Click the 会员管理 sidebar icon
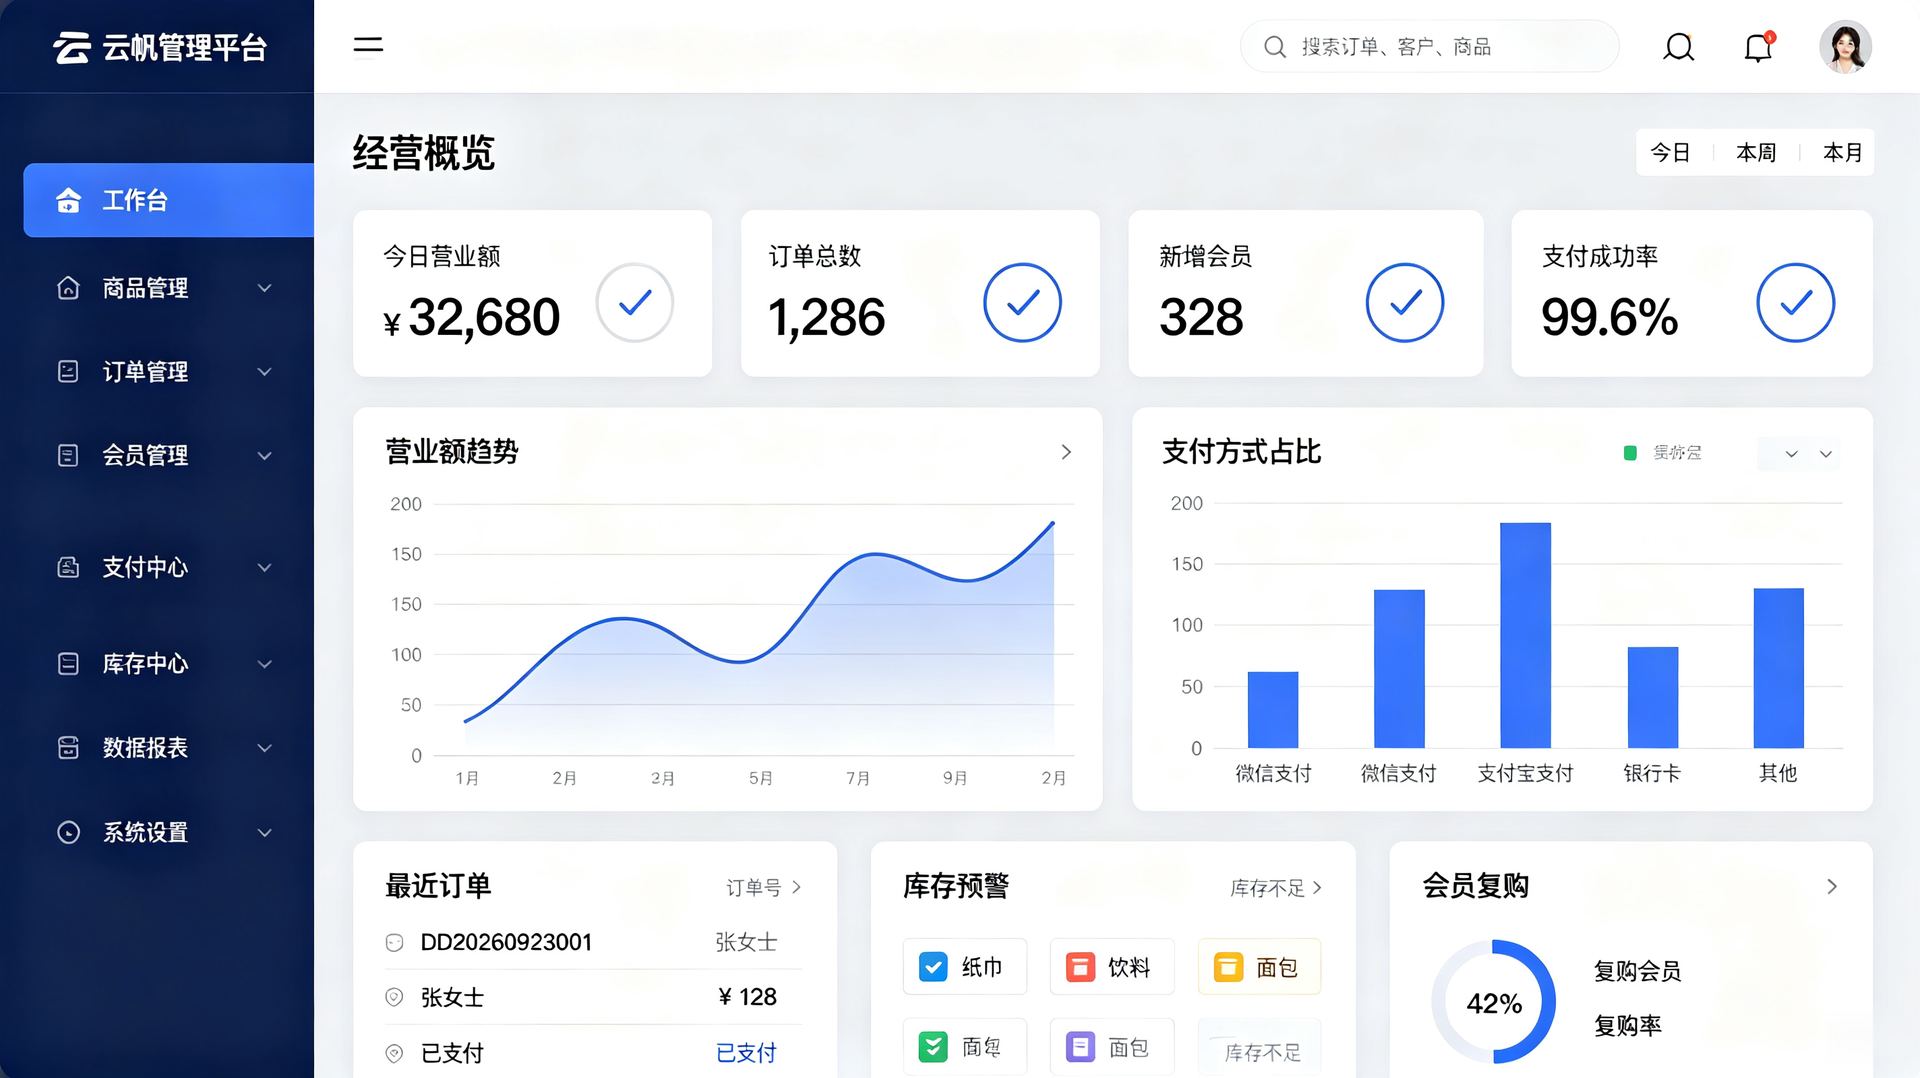 (68, 456)
